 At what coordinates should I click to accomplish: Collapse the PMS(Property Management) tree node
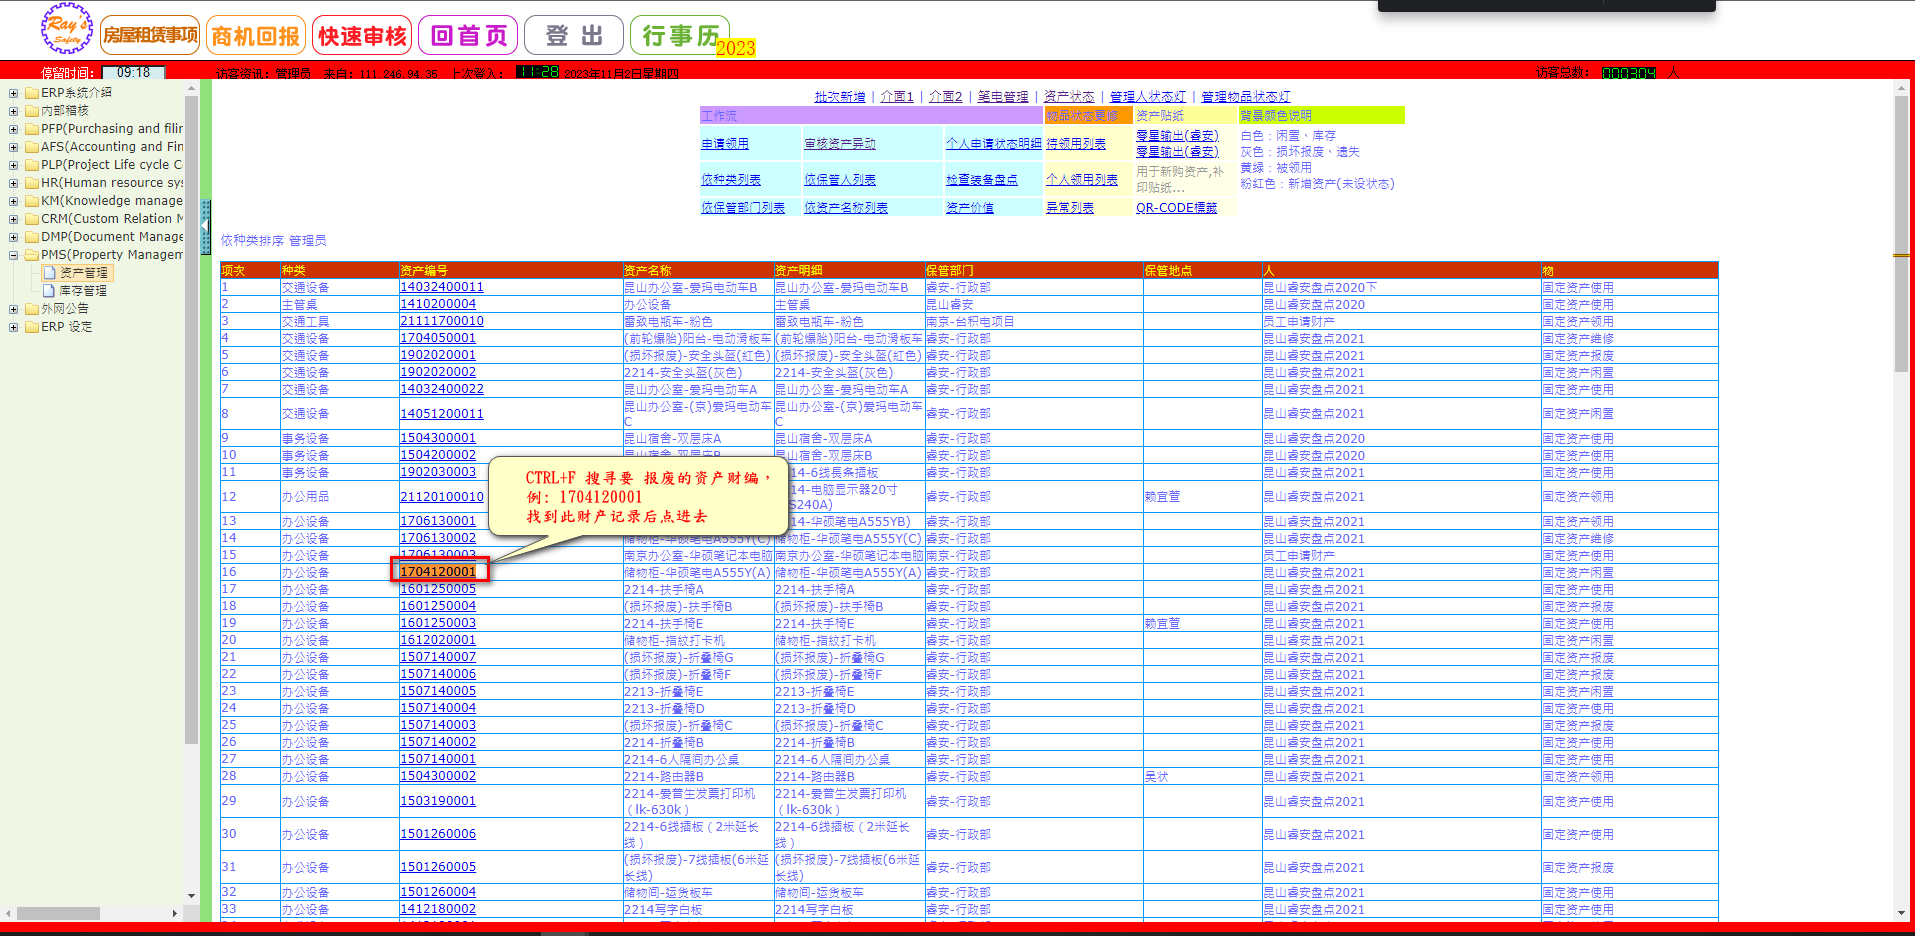[x=14, y=255]
